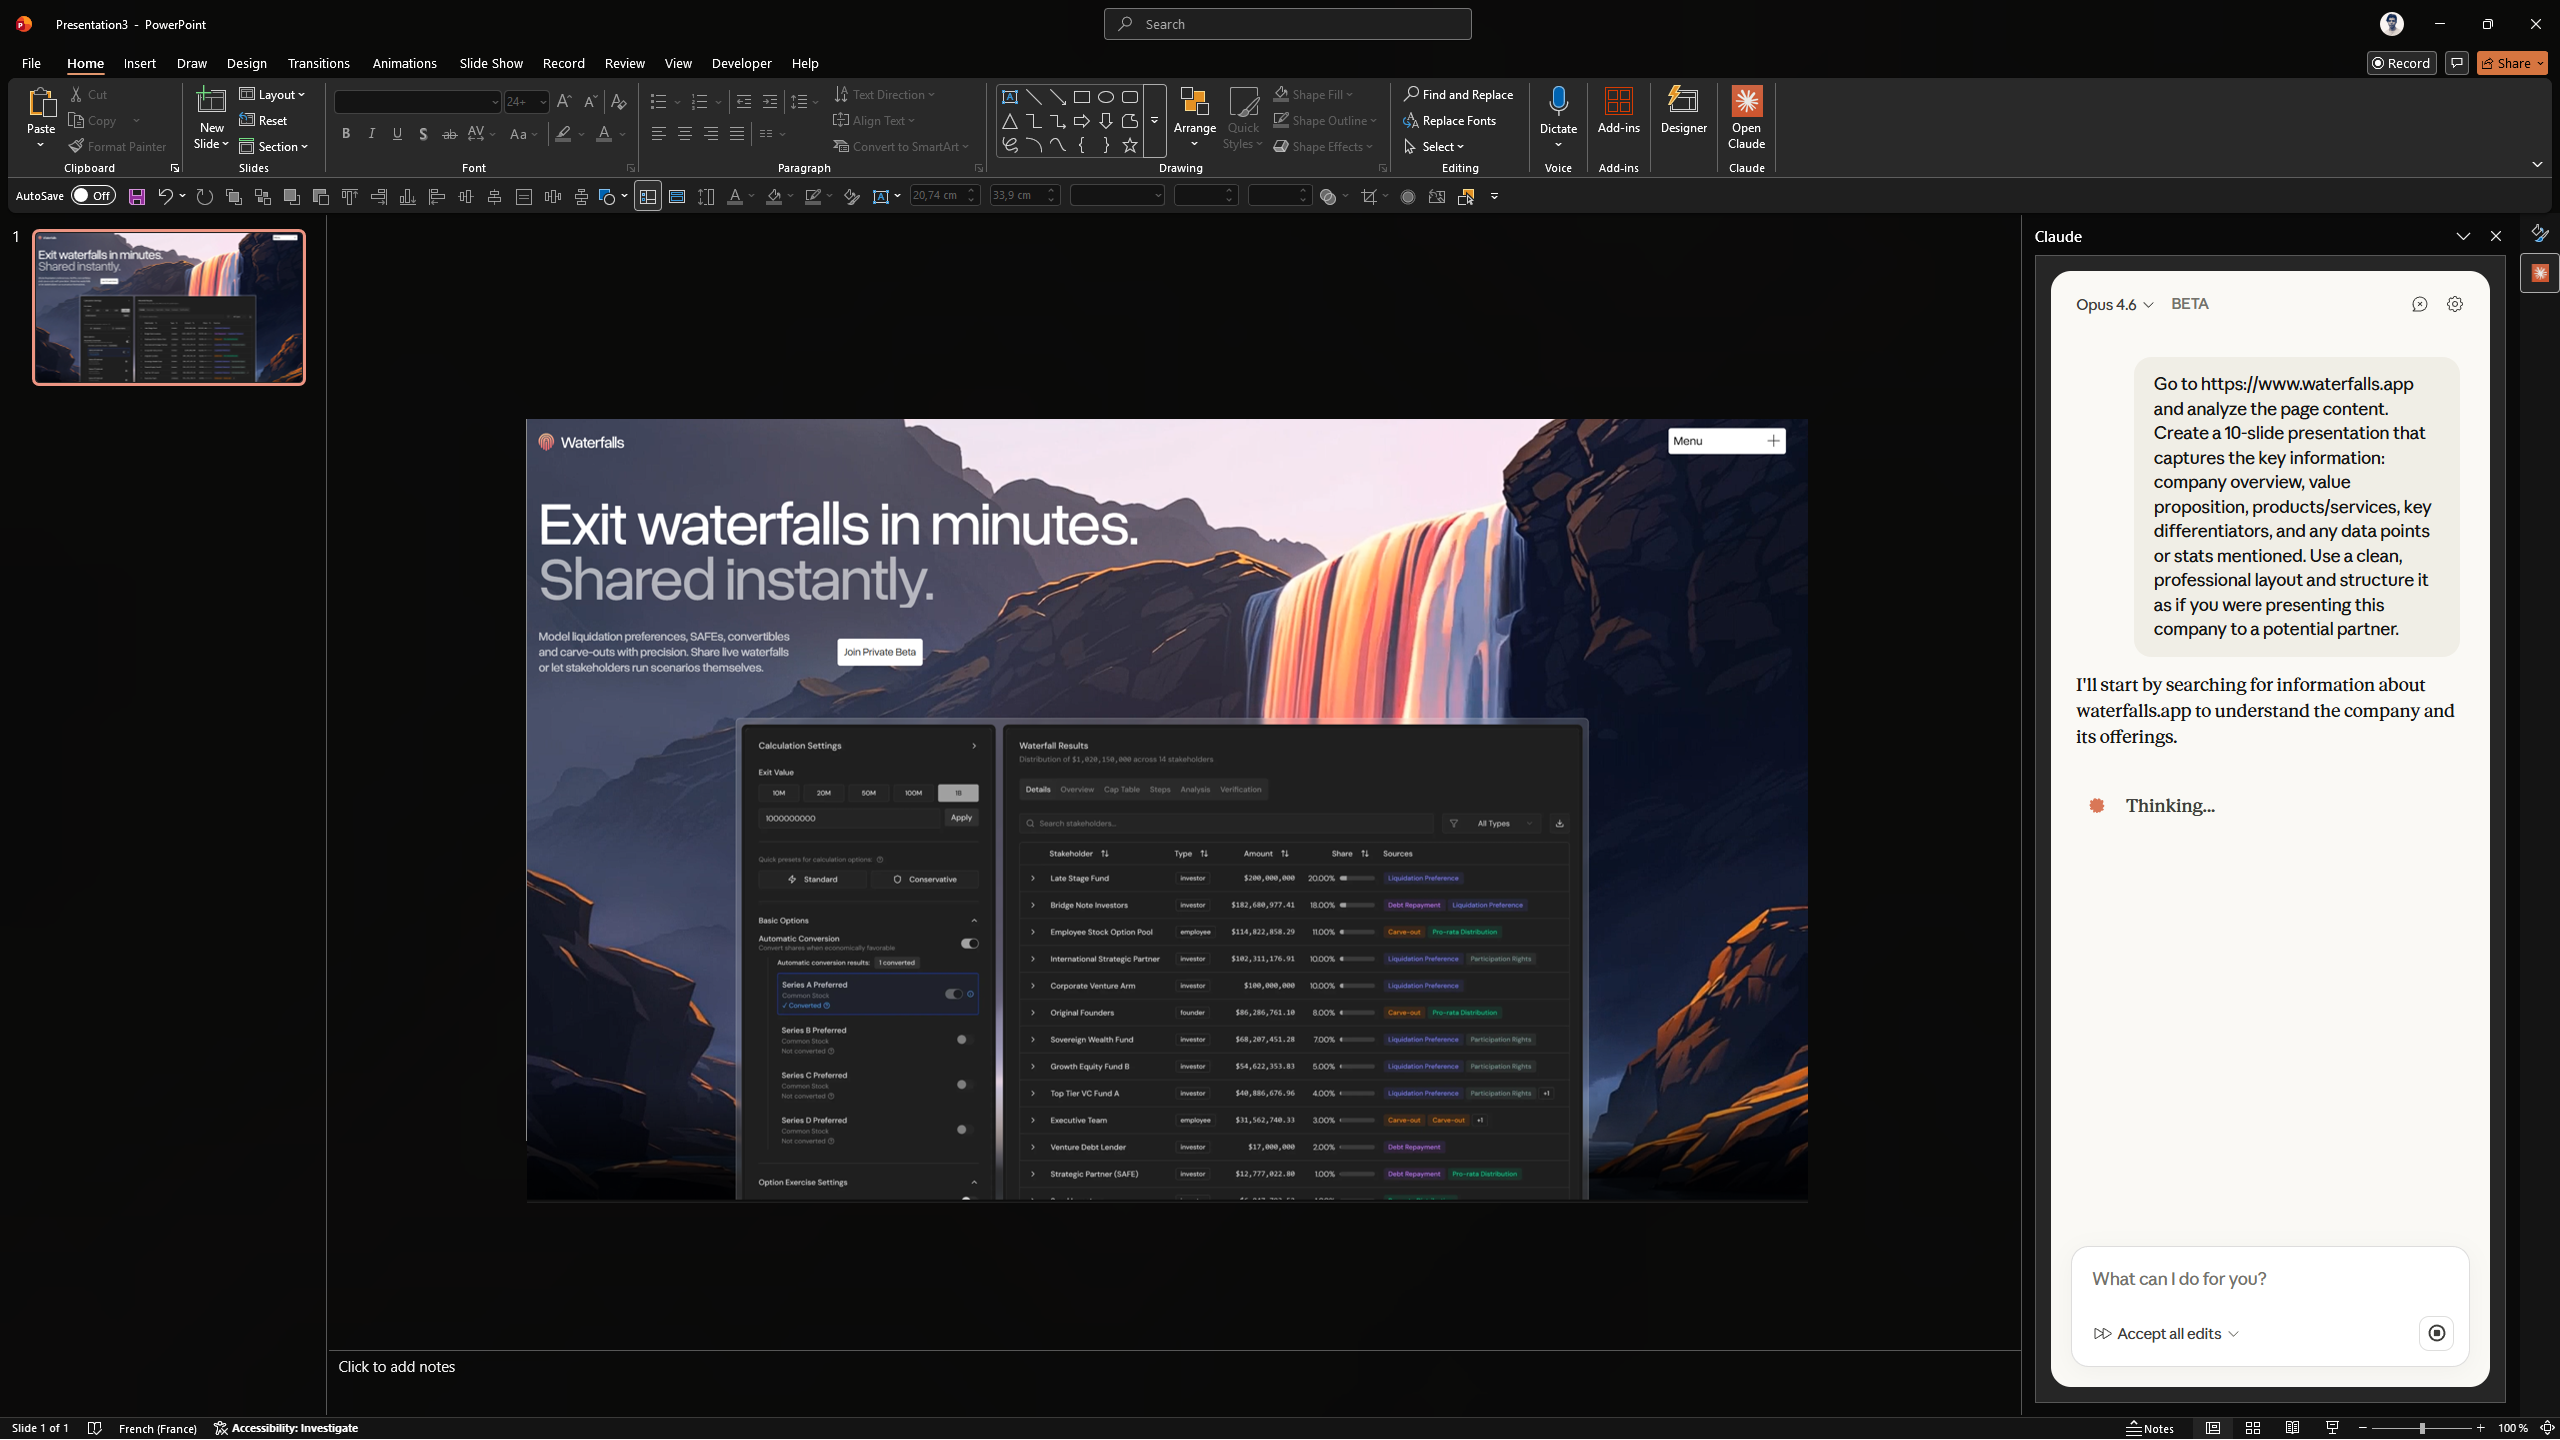Toggle Bold formatting
This screenshot has width=2560, height=1440.
tap(346, 134)
